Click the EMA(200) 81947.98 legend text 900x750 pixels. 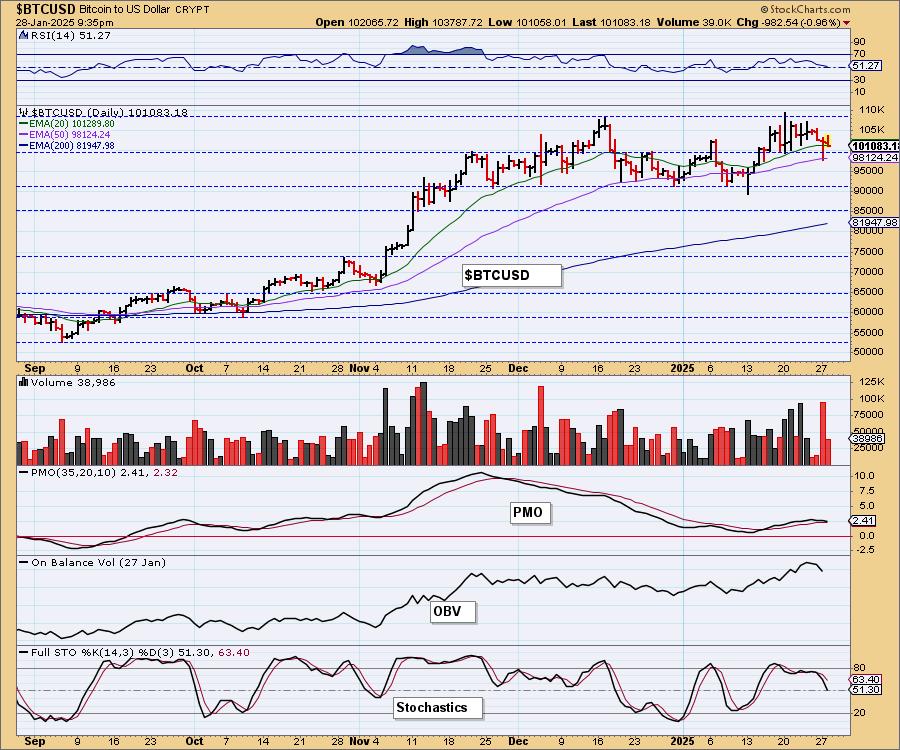pos(72,146)
